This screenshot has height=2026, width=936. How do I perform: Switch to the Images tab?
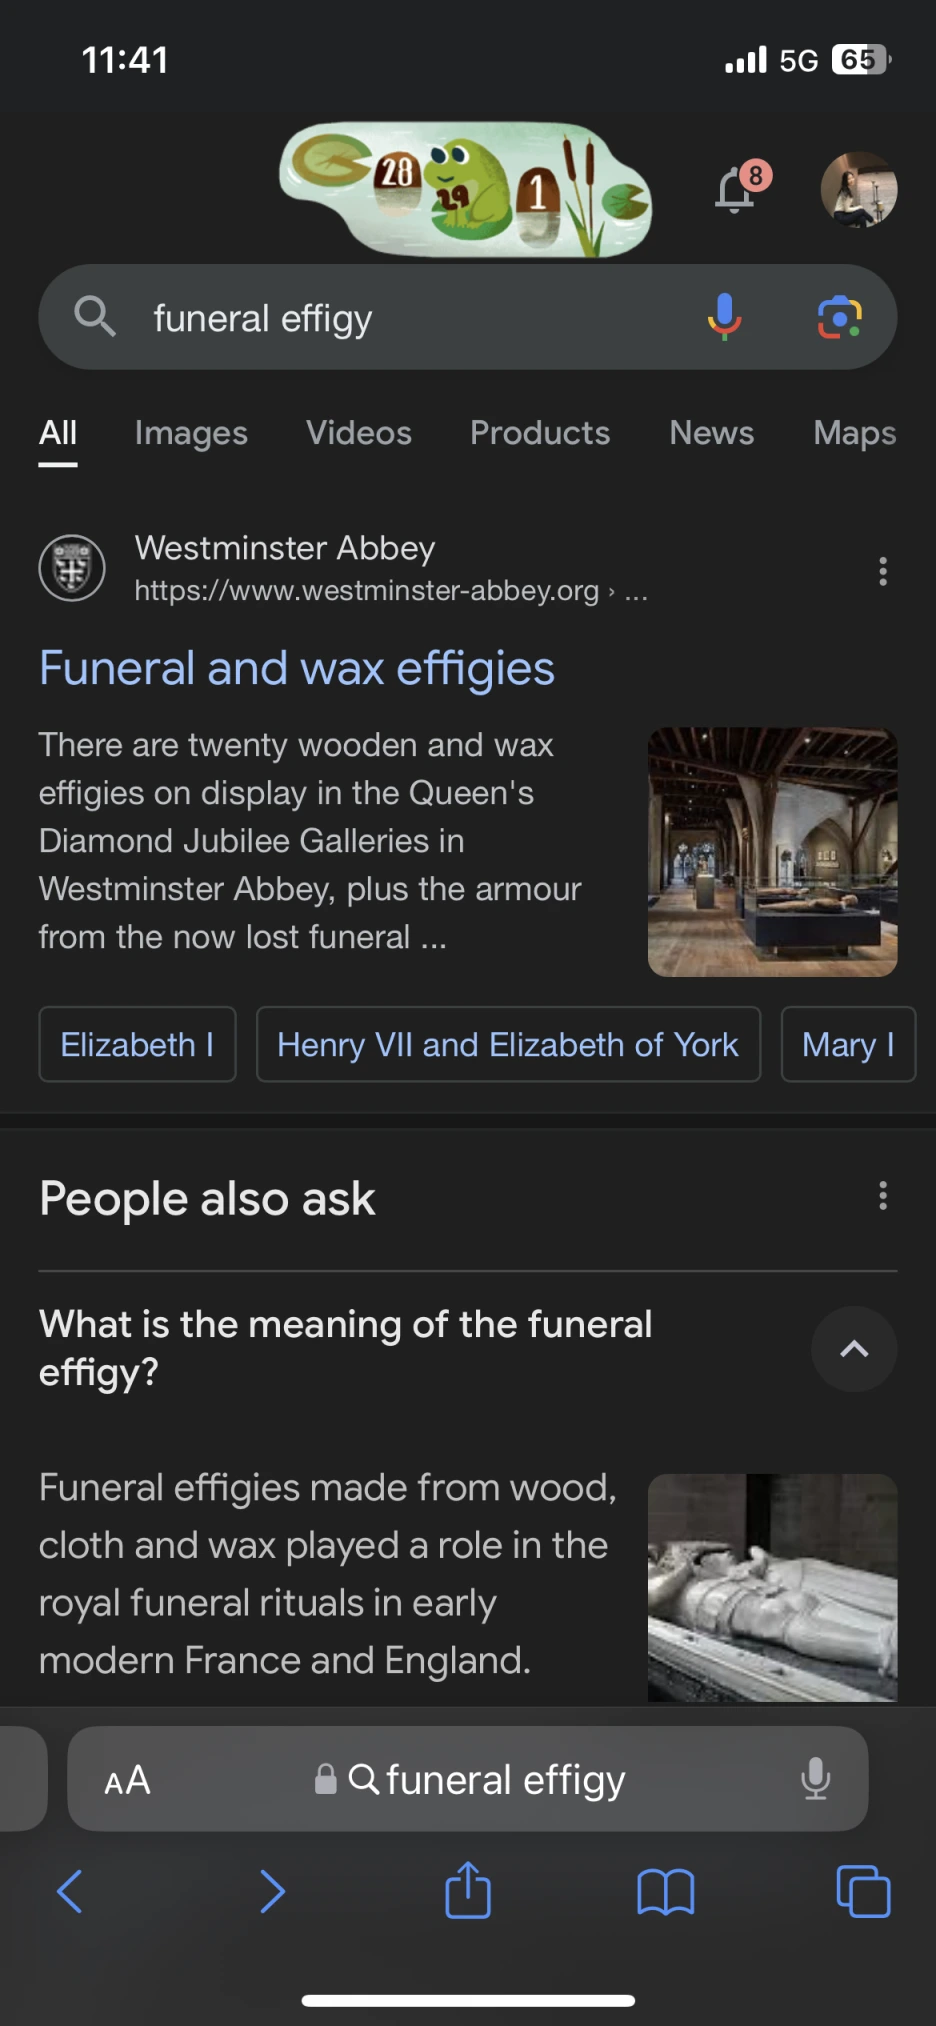191,433
